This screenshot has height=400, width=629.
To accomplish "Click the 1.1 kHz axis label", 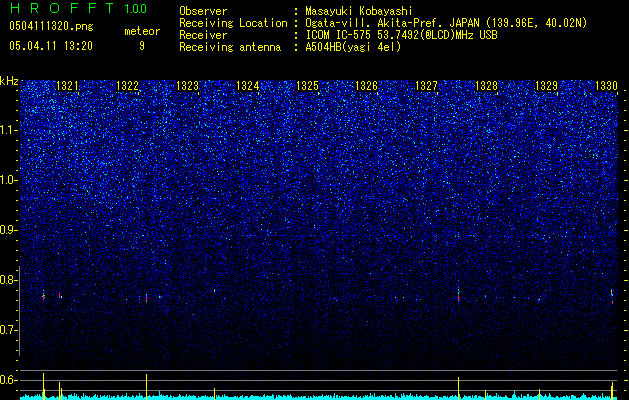I will (x=9, y=130).
